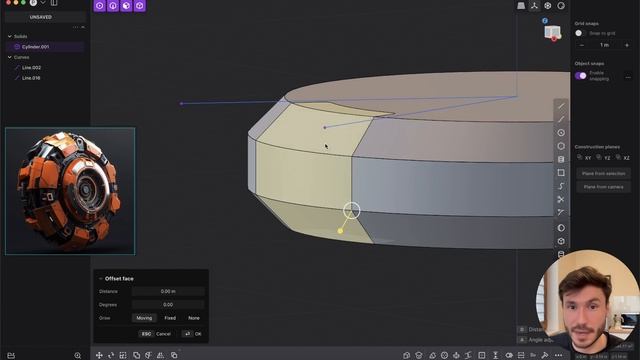Select the Move tool
Screen dimensions: 640x360
coord(99,356)
